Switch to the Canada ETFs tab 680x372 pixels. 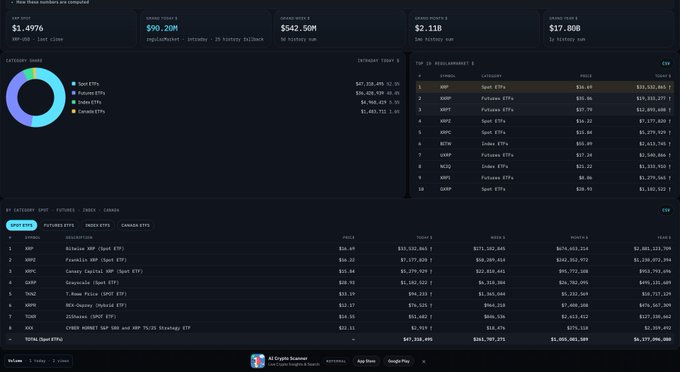point(135,225)
